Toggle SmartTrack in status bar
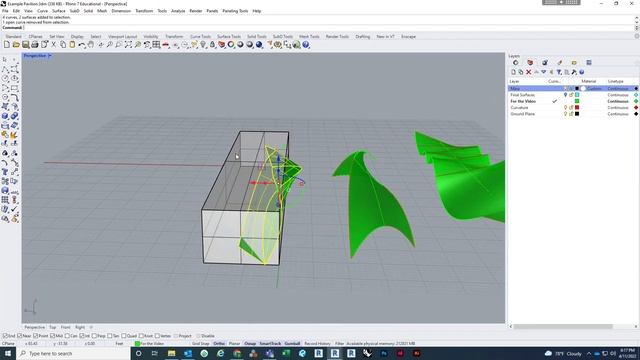 pos(270,344)
